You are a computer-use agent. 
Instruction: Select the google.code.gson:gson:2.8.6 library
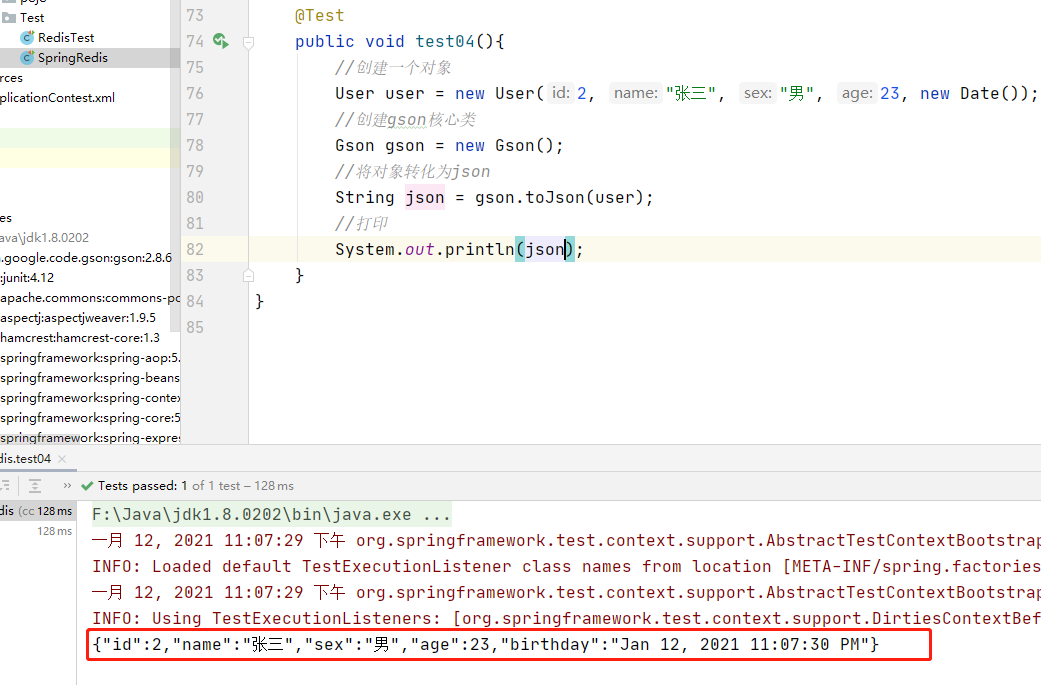coord(86,258)
